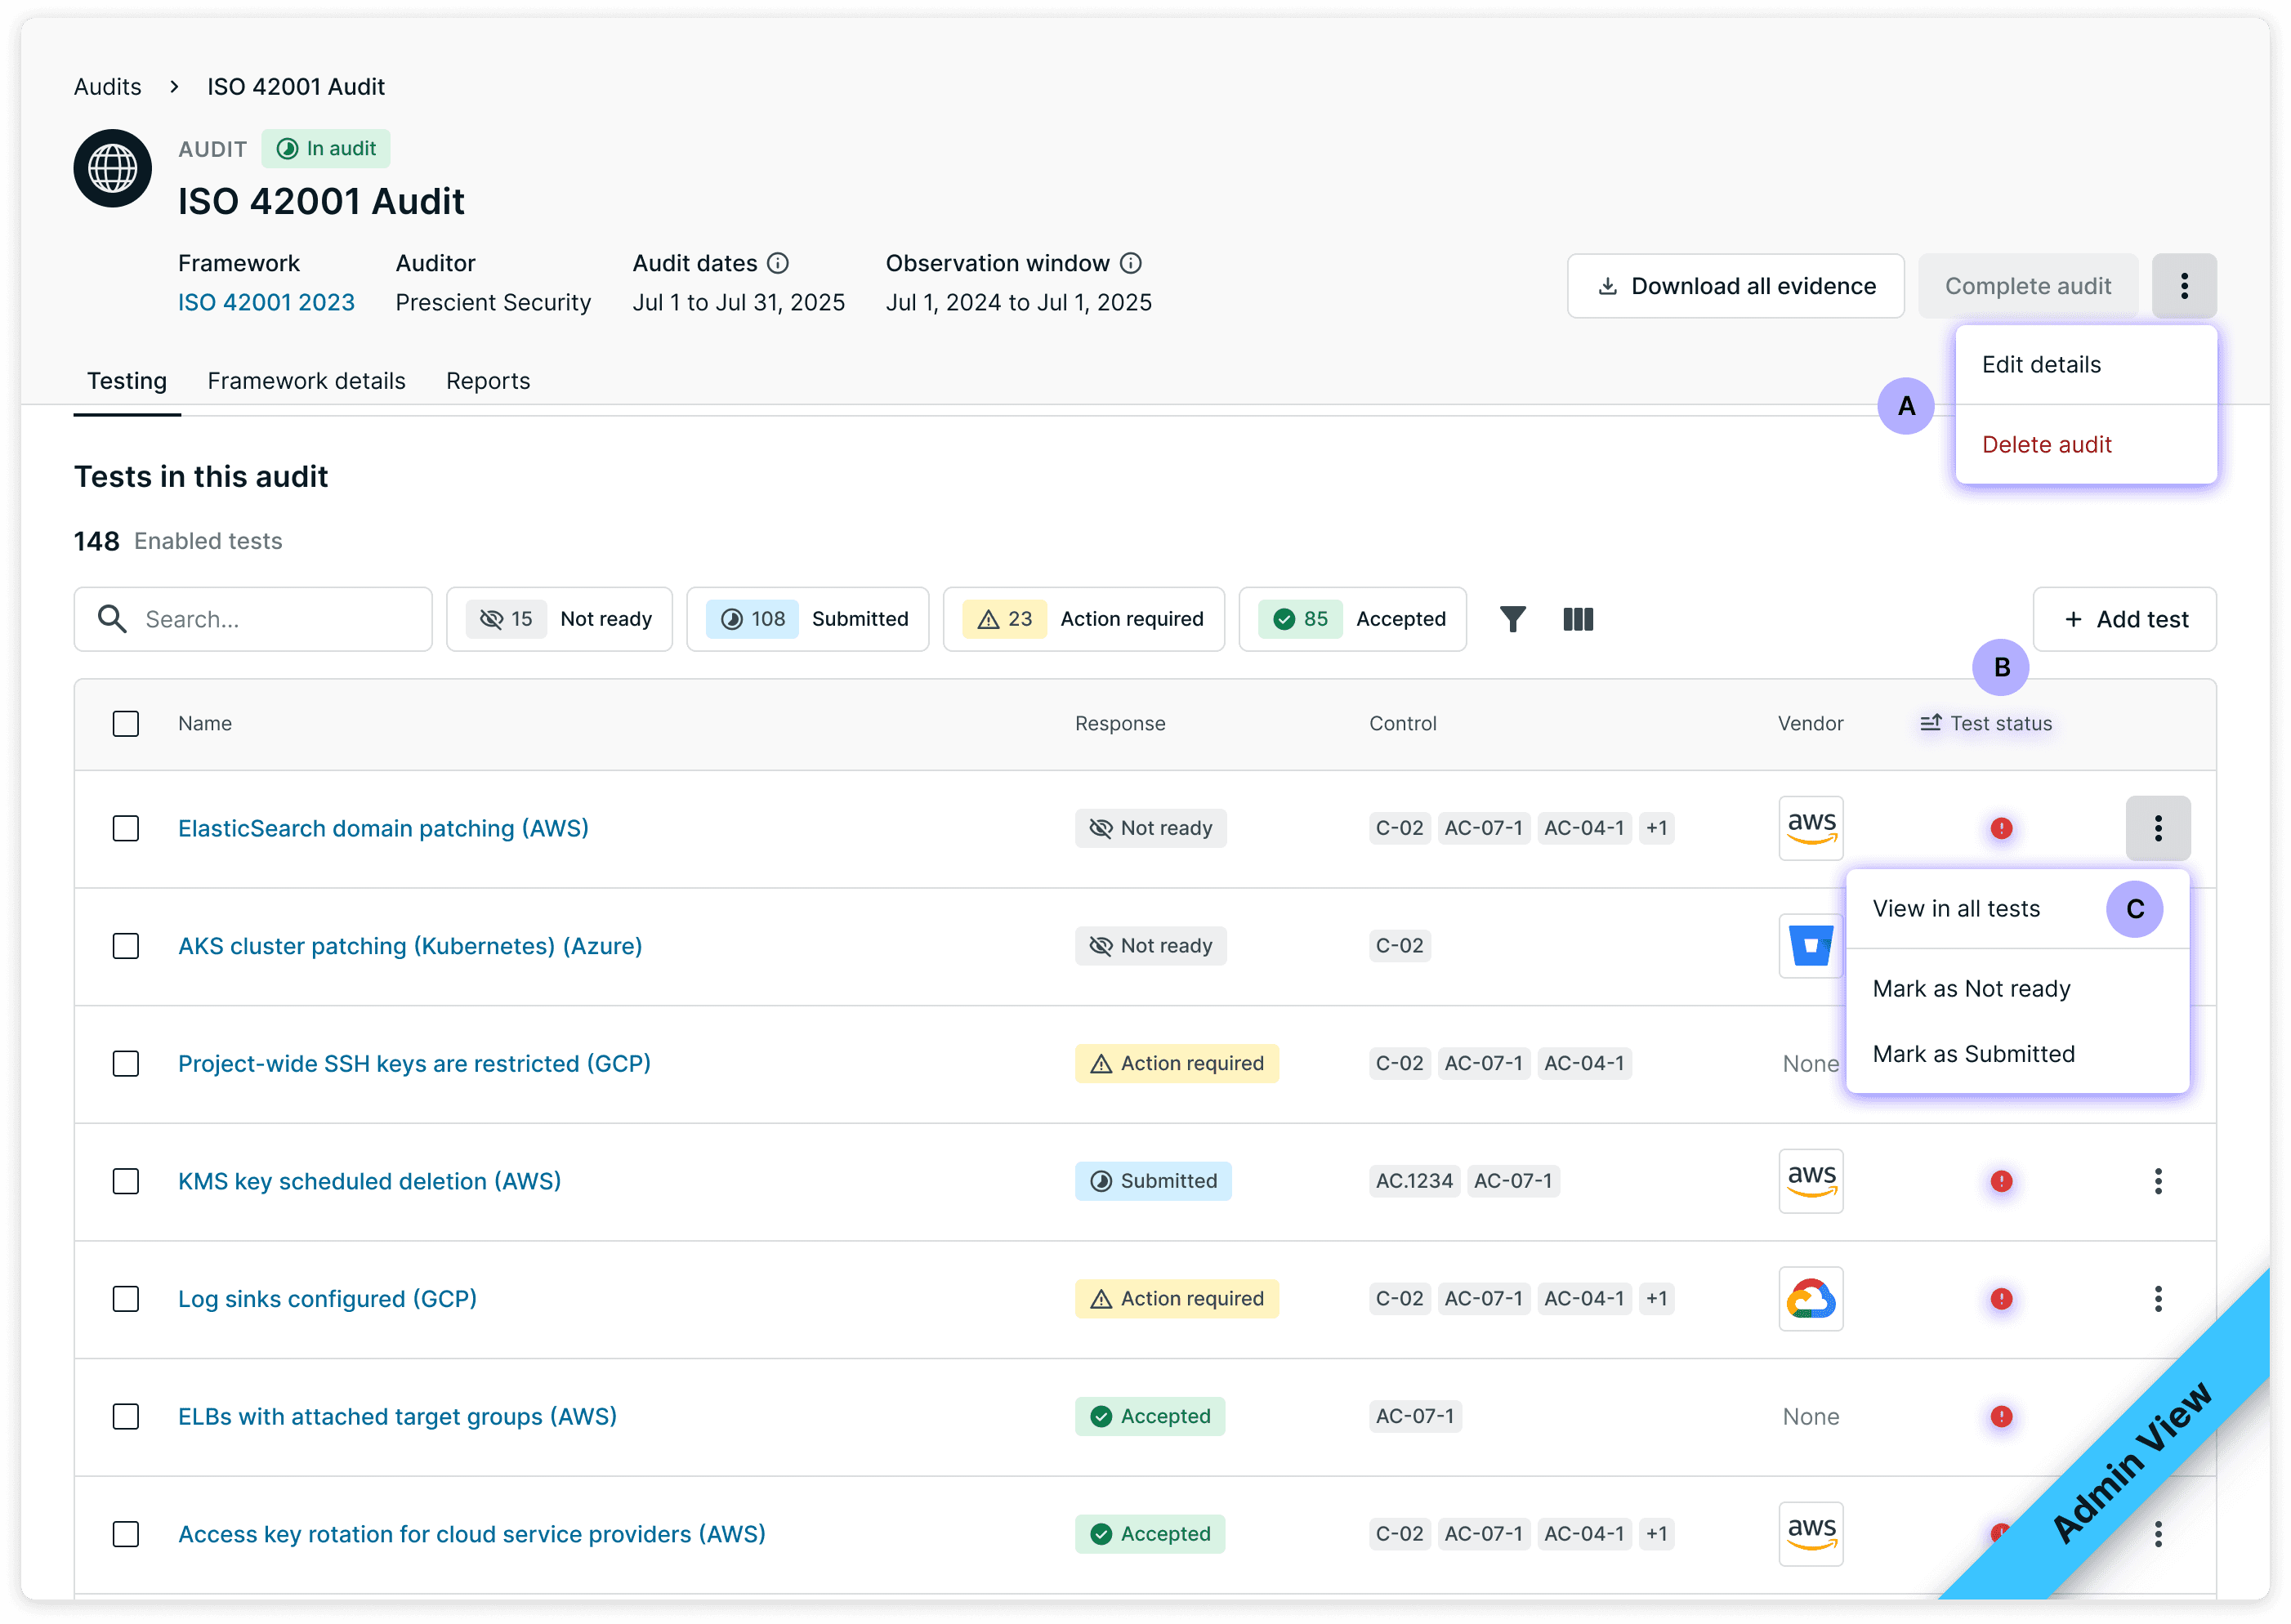Open the ISO 42001 2023 framework link
The width and height of the screenshot is (2291, 1624).
coord(266,302)
